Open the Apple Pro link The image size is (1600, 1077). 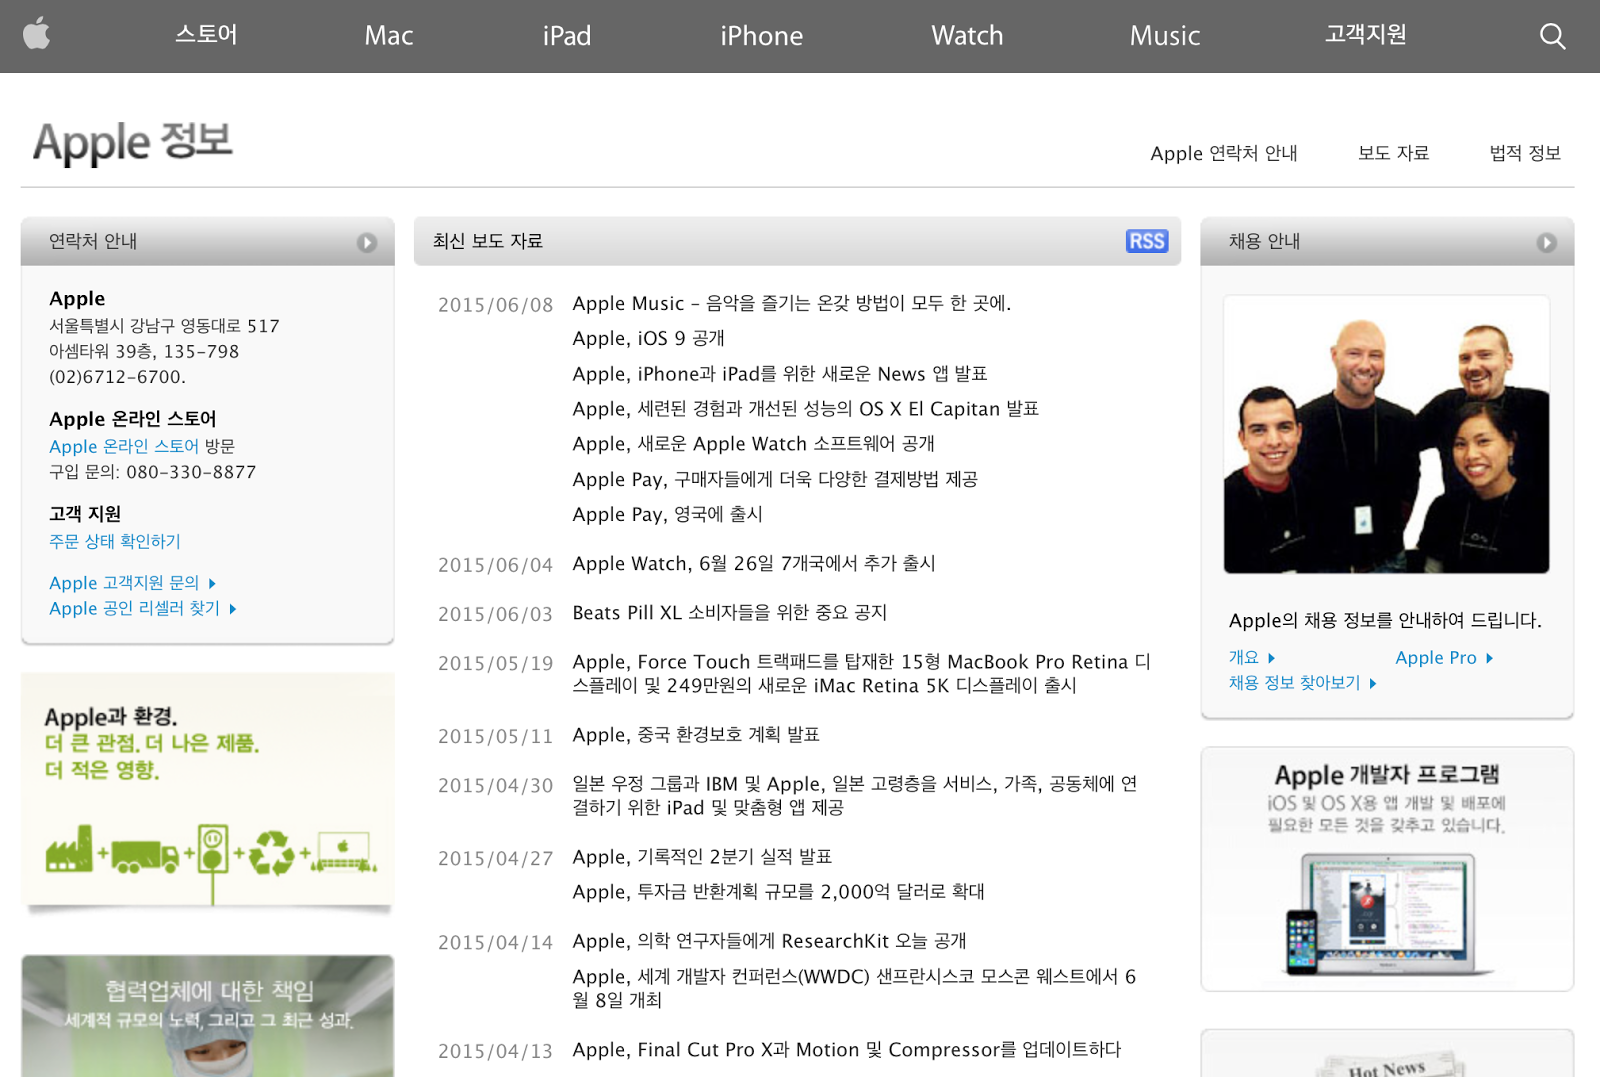click(x=1444, y=658)
